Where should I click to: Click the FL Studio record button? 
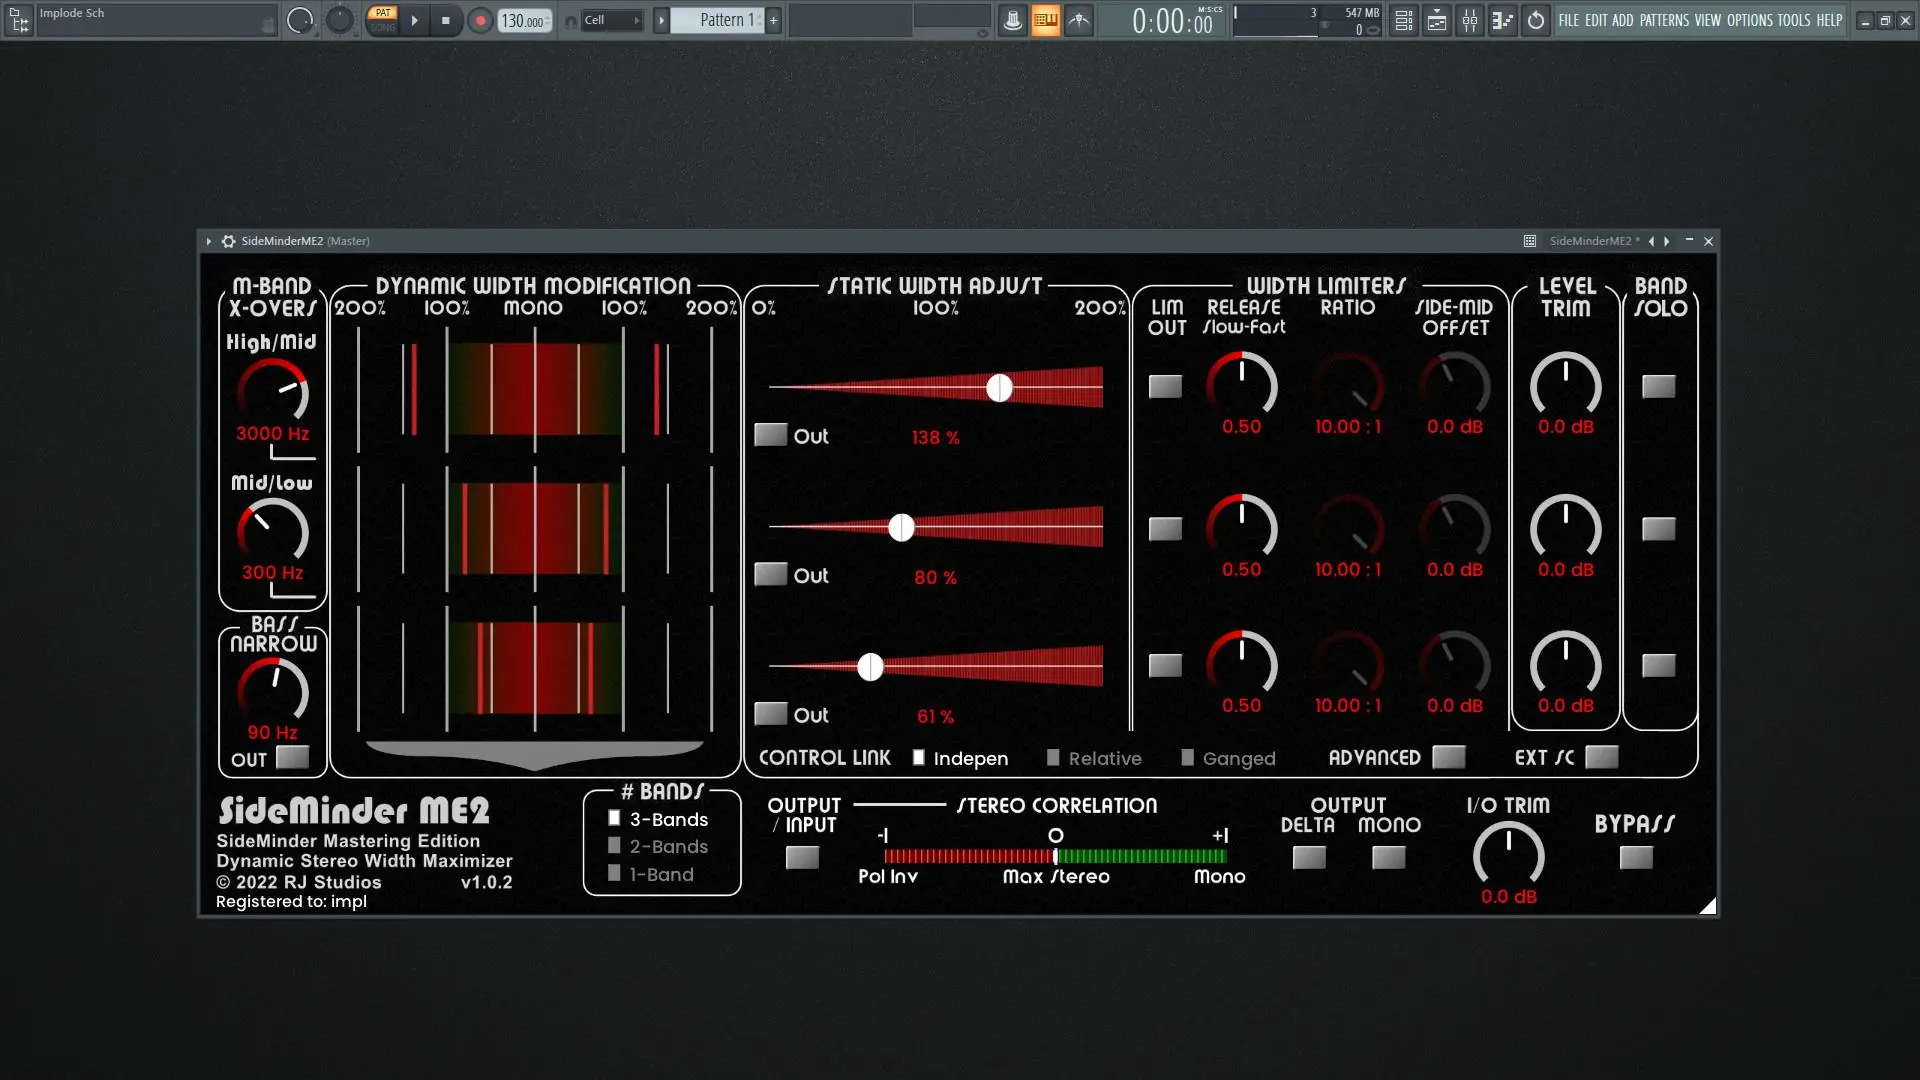(x=480, y=20)
